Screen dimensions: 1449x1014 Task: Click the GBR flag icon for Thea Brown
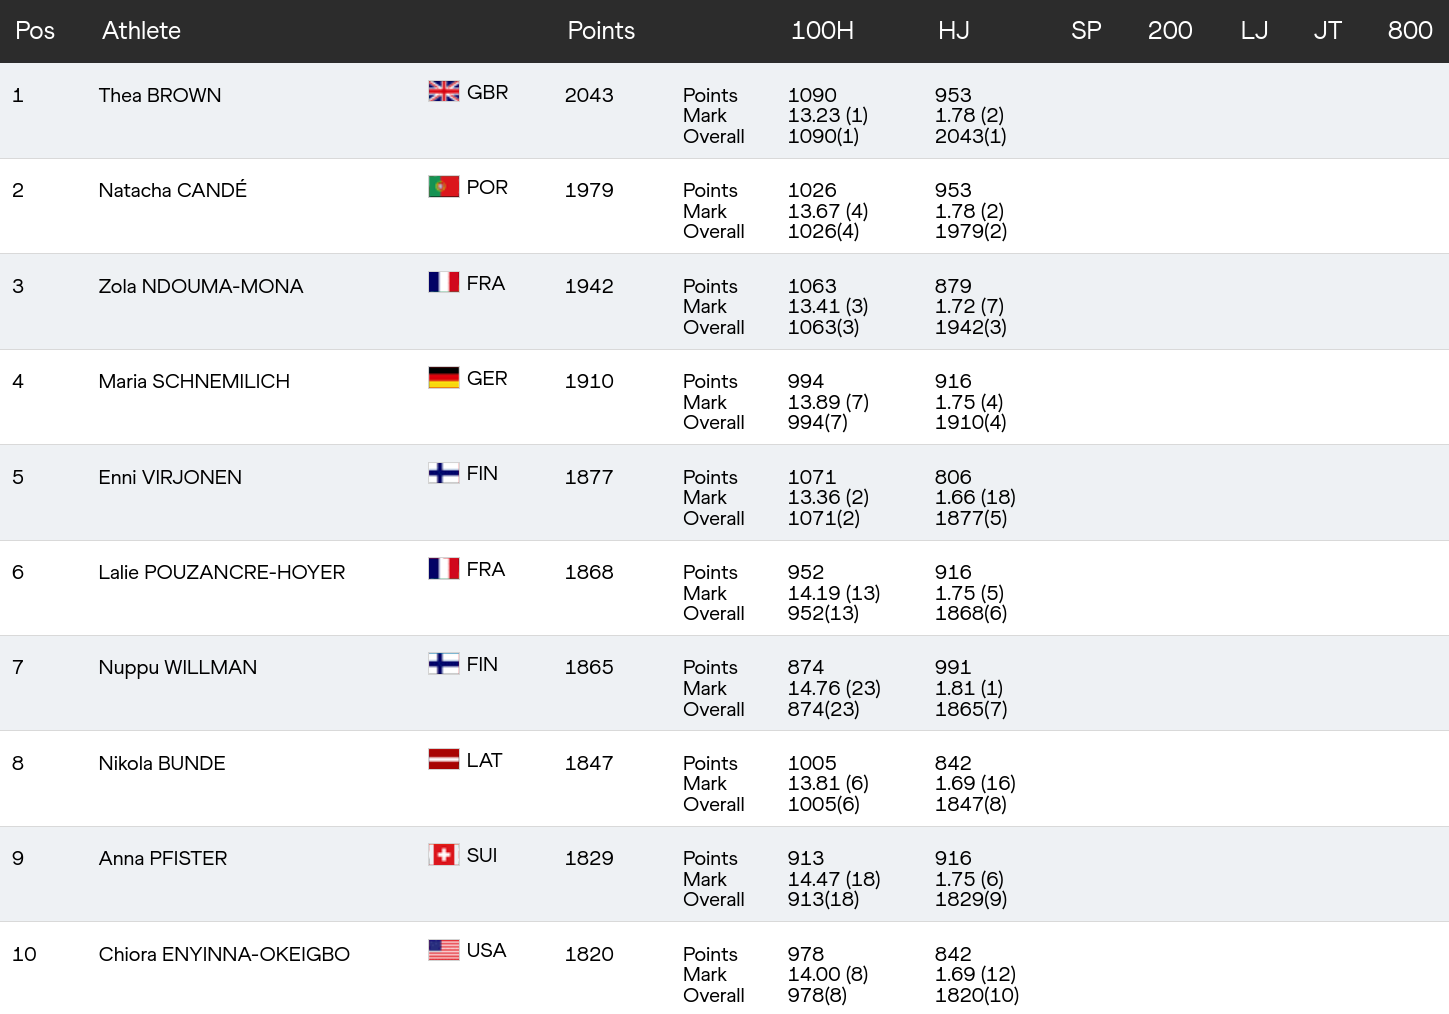click(444, 91)
